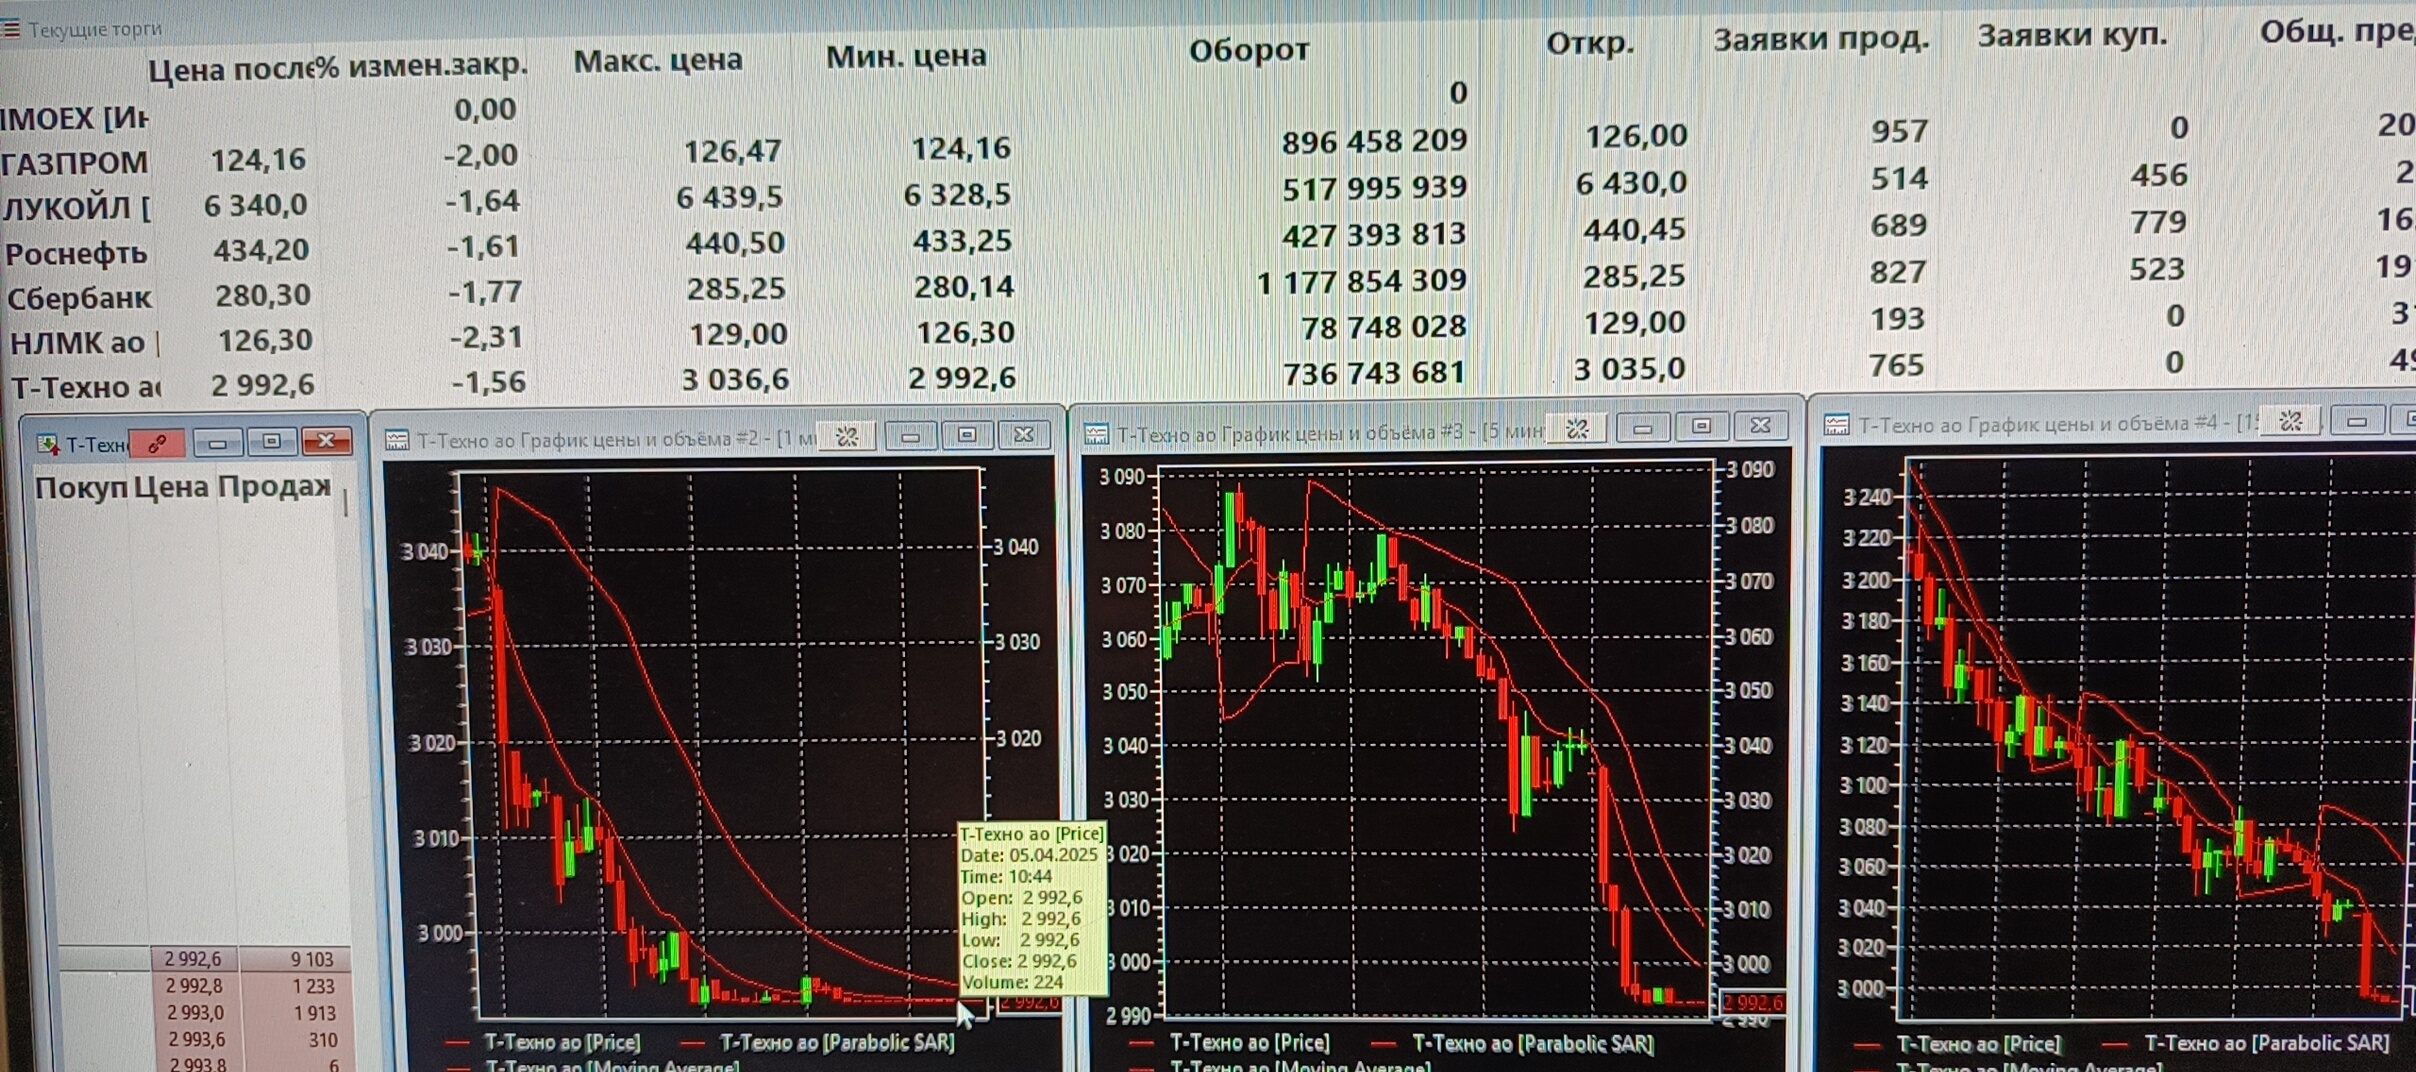Open the Текущие торги window menu icon
This screenshot has width=2416, height=1072.
(10, 28)
